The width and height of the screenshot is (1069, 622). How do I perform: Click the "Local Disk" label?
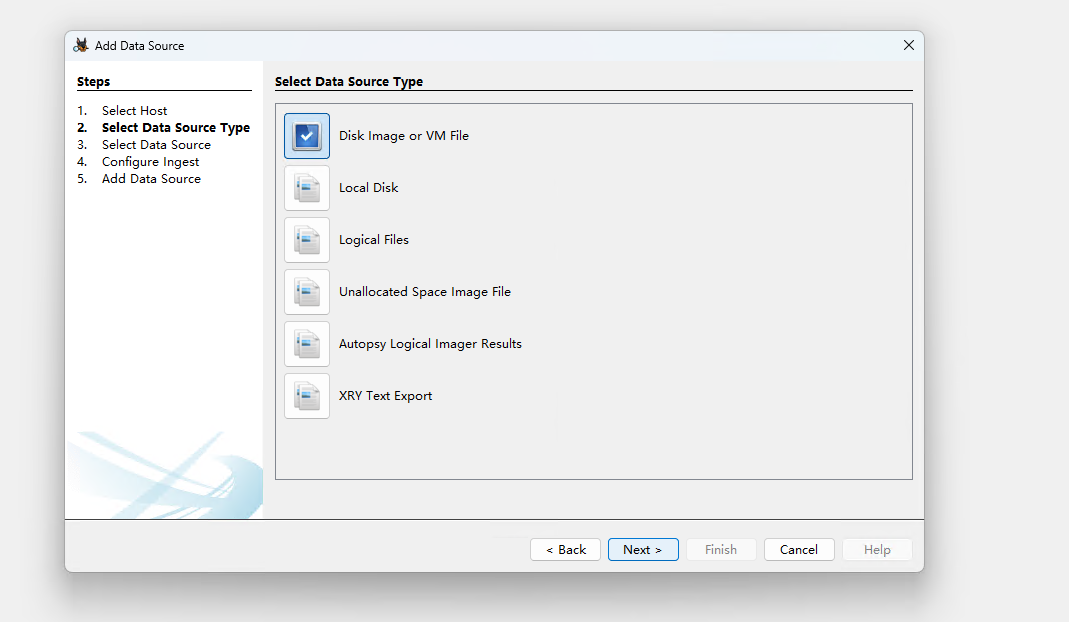coord(368,188)
